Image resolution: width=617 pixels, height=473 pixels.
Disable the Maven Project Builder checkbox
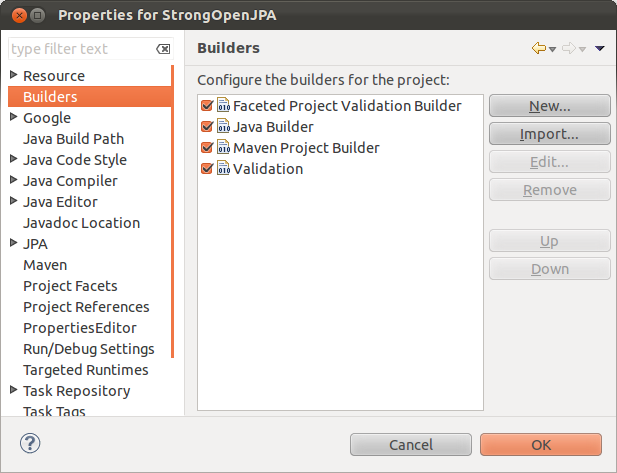coord(207,148)
